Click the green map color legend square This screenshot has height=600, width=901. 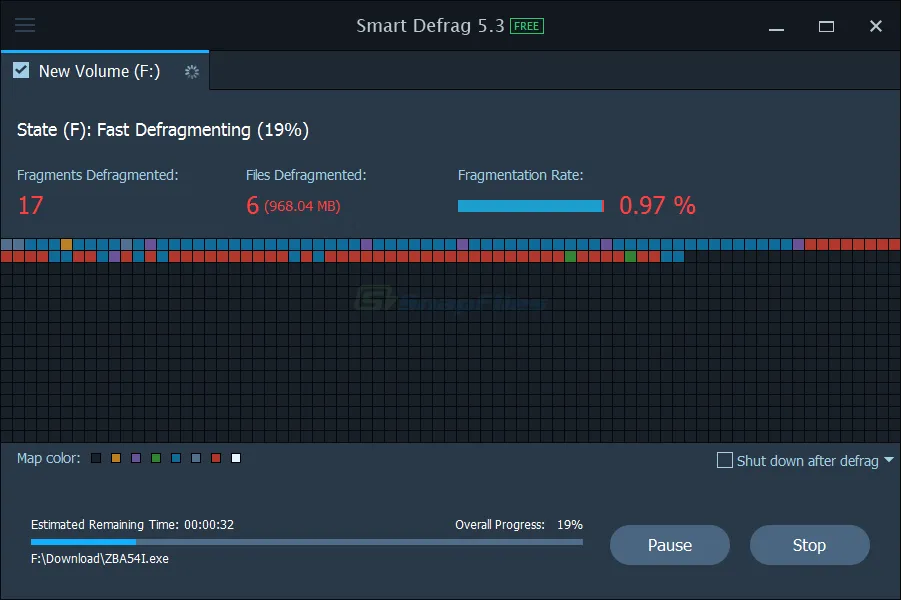(x=156, y=458)
